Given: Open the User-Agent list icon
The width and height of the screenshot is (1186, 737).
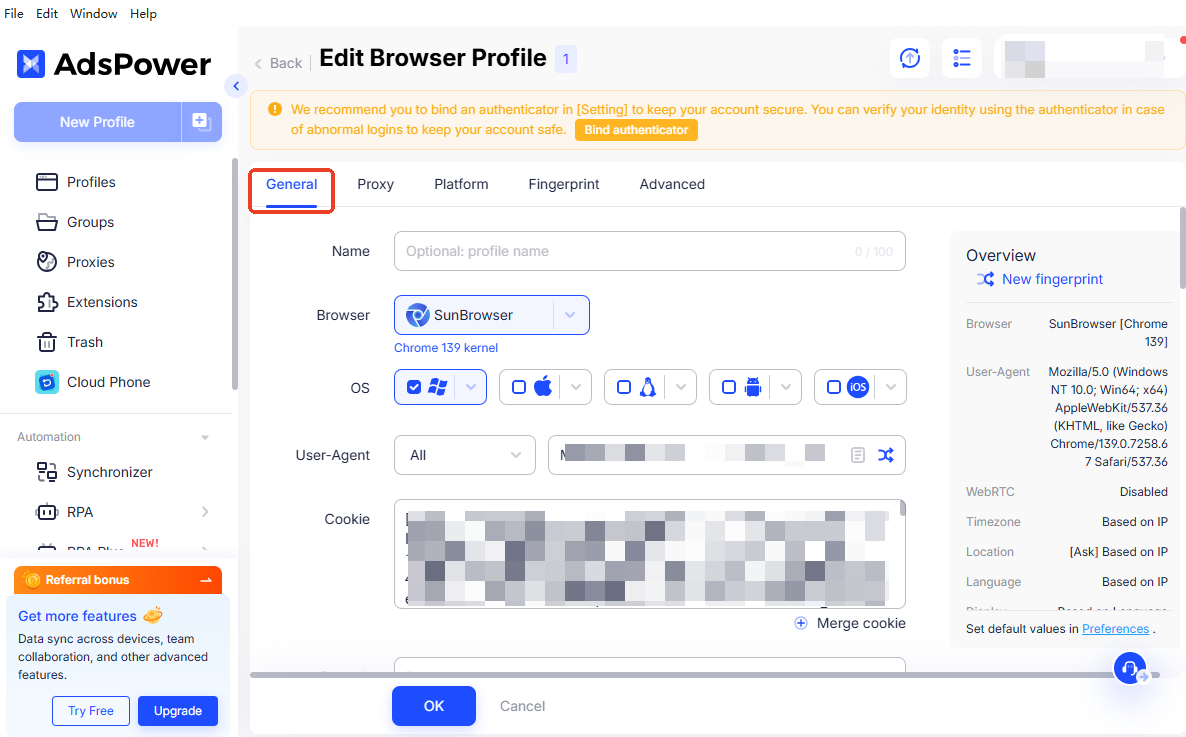Looking at the screenshot, I should click(x=857, y=455).
